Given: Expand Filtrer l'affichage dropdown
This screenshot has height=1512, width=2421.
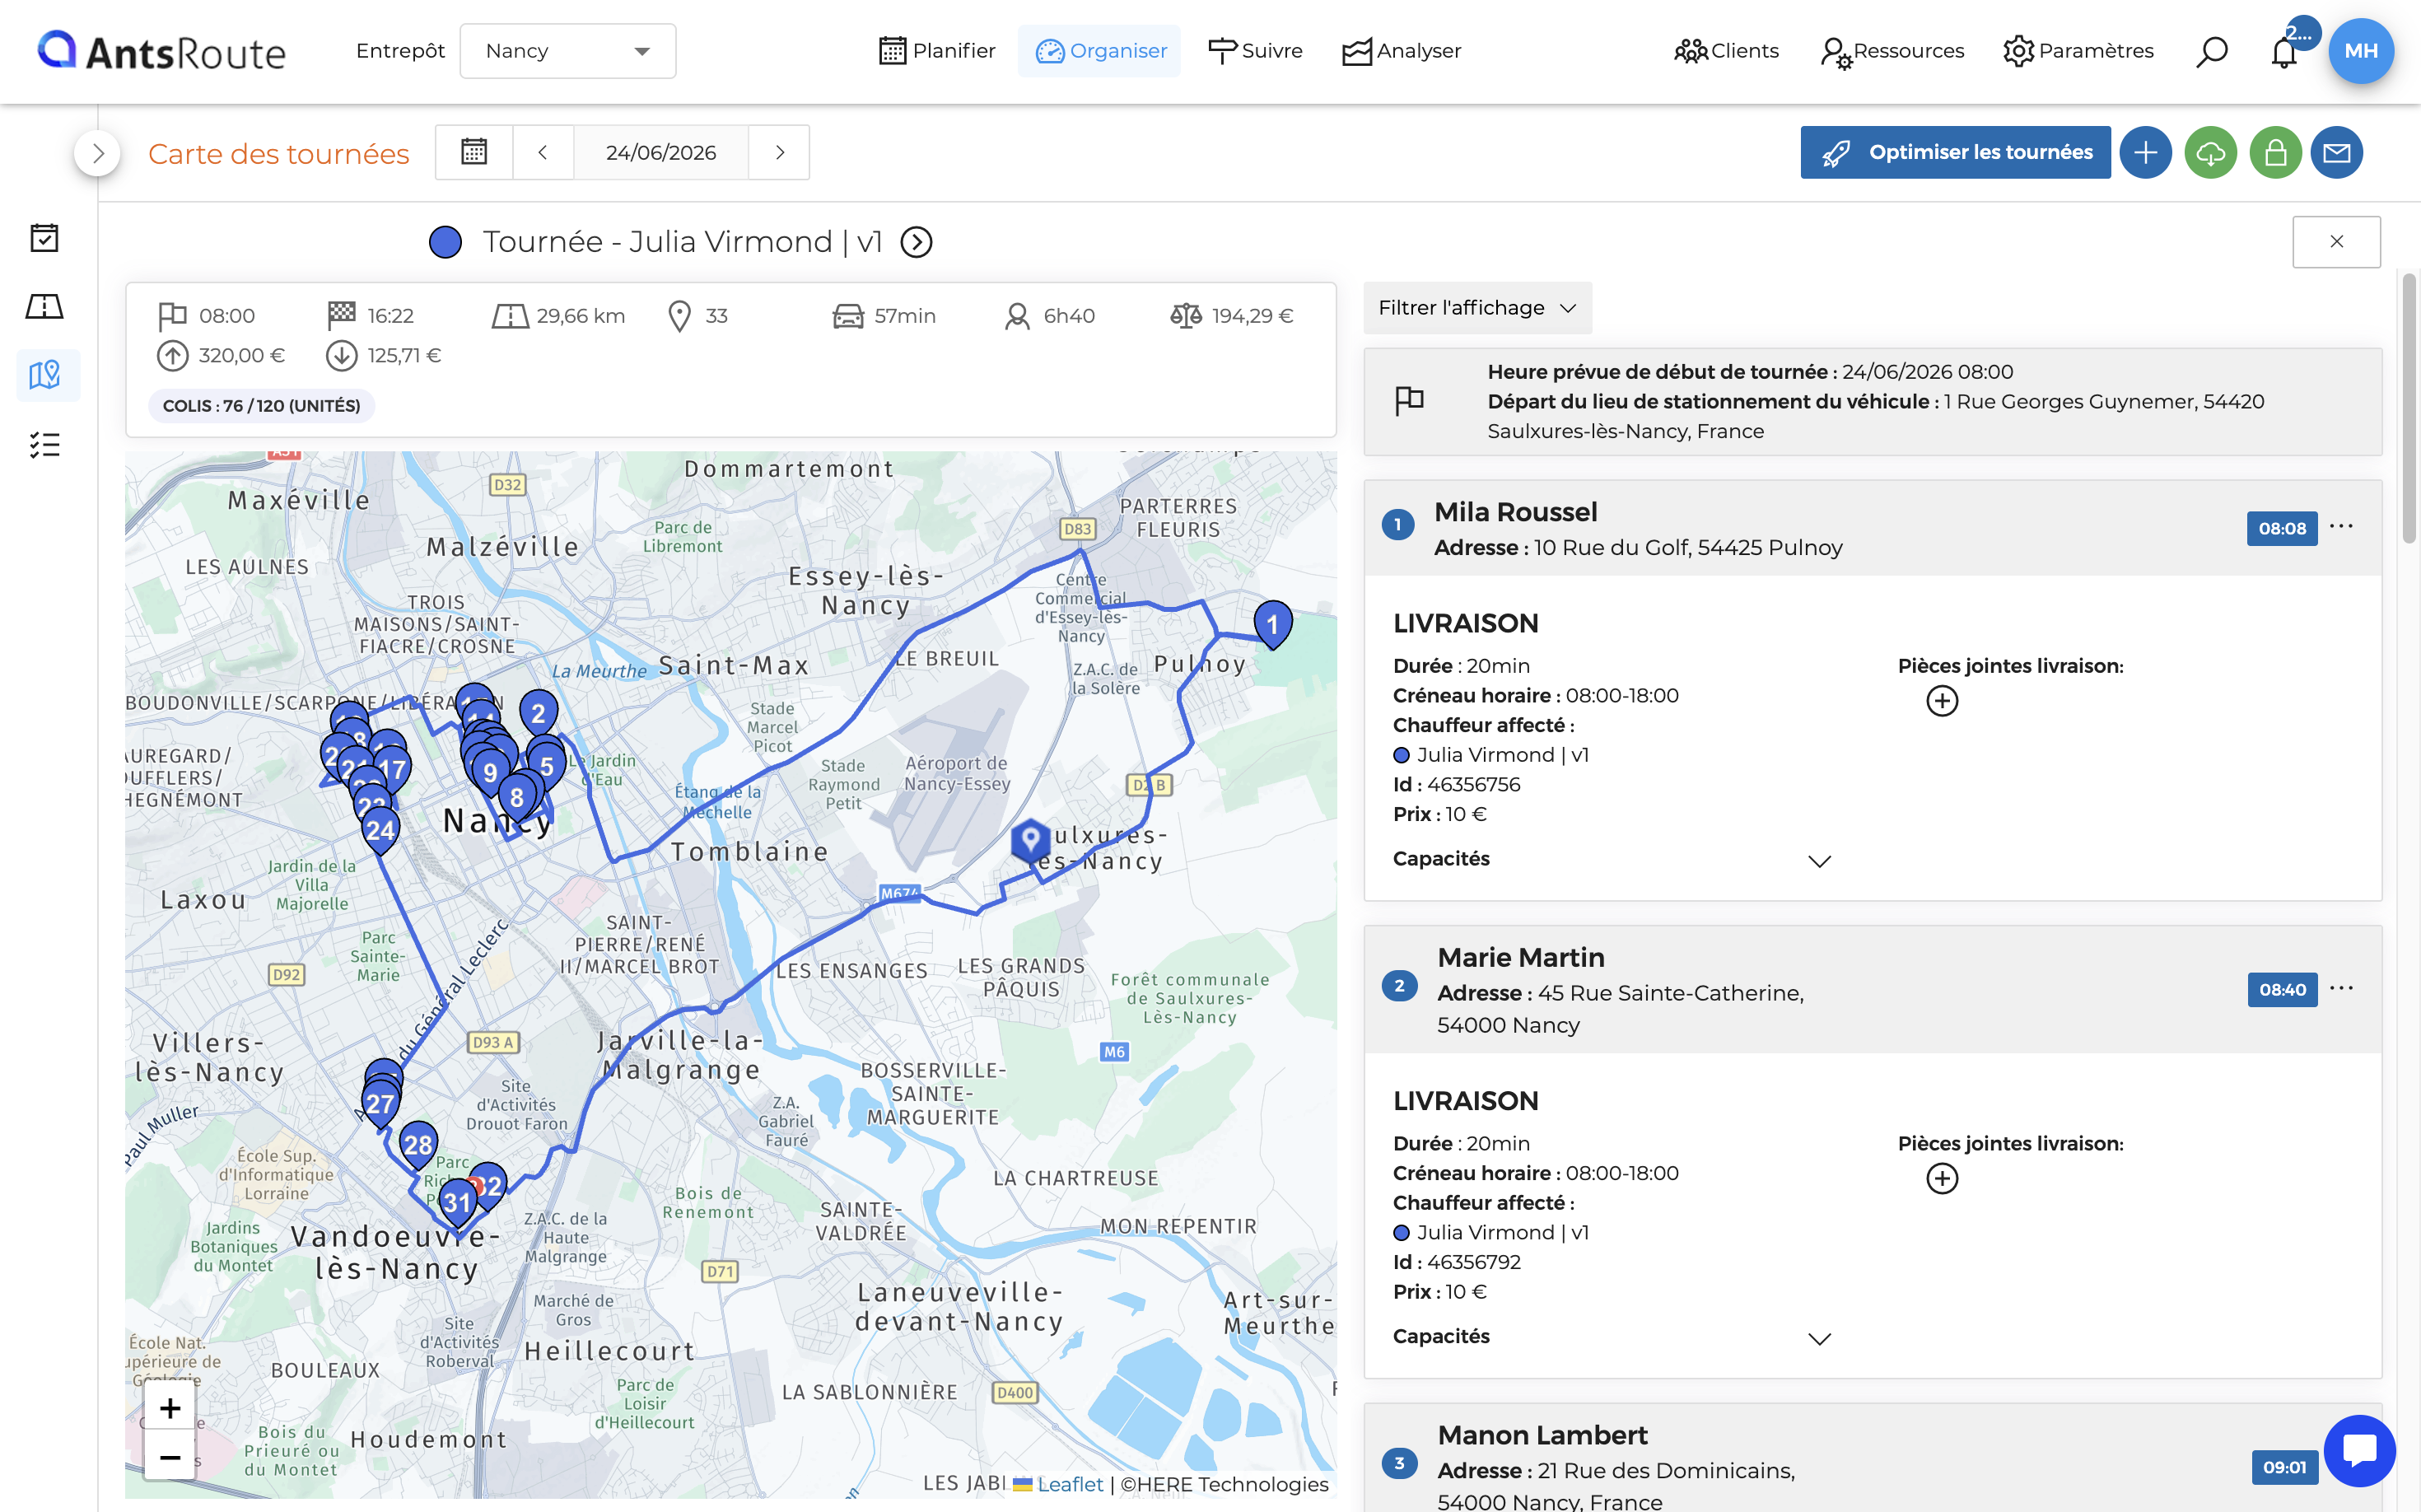Looking at the screenshot, I should [1477, 308].
